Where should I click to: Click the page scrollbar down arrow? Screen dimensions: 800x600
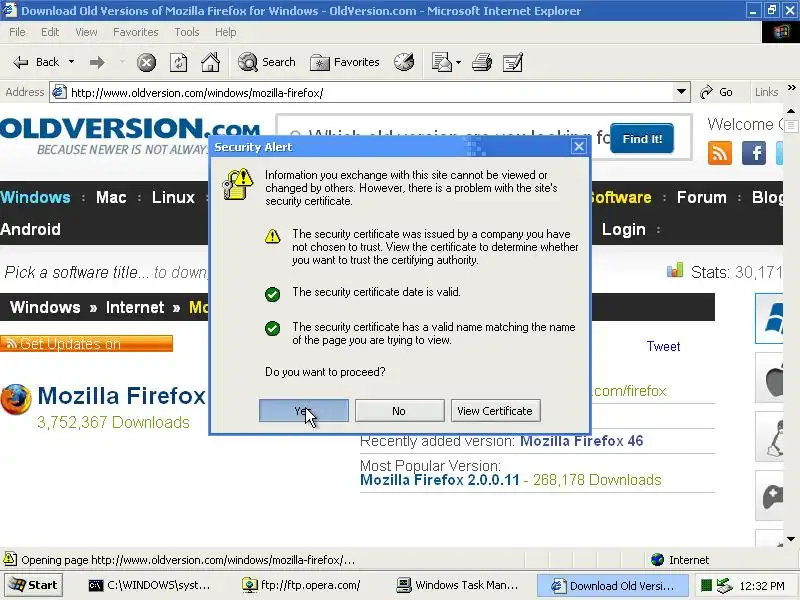click(791, 539)
